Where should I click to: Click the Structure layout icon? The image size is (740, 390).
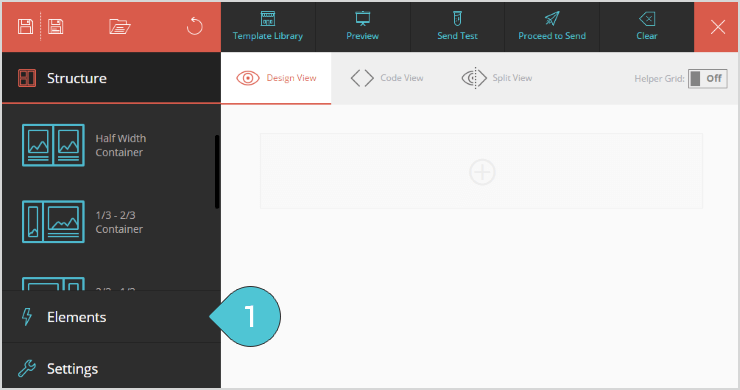pos(27,78)
